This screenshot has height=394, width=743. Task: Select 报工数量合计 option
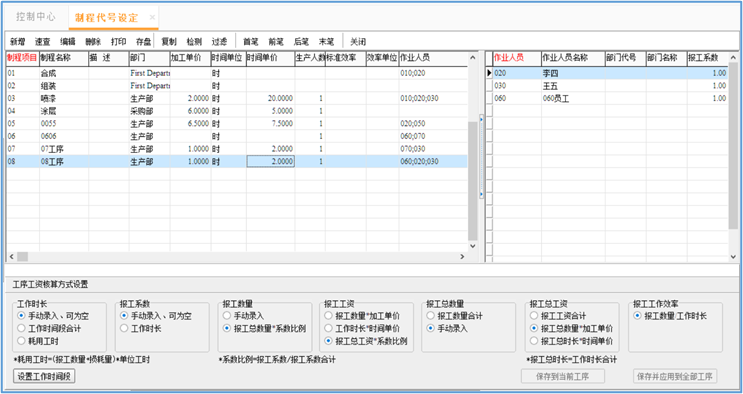(455, 316)
